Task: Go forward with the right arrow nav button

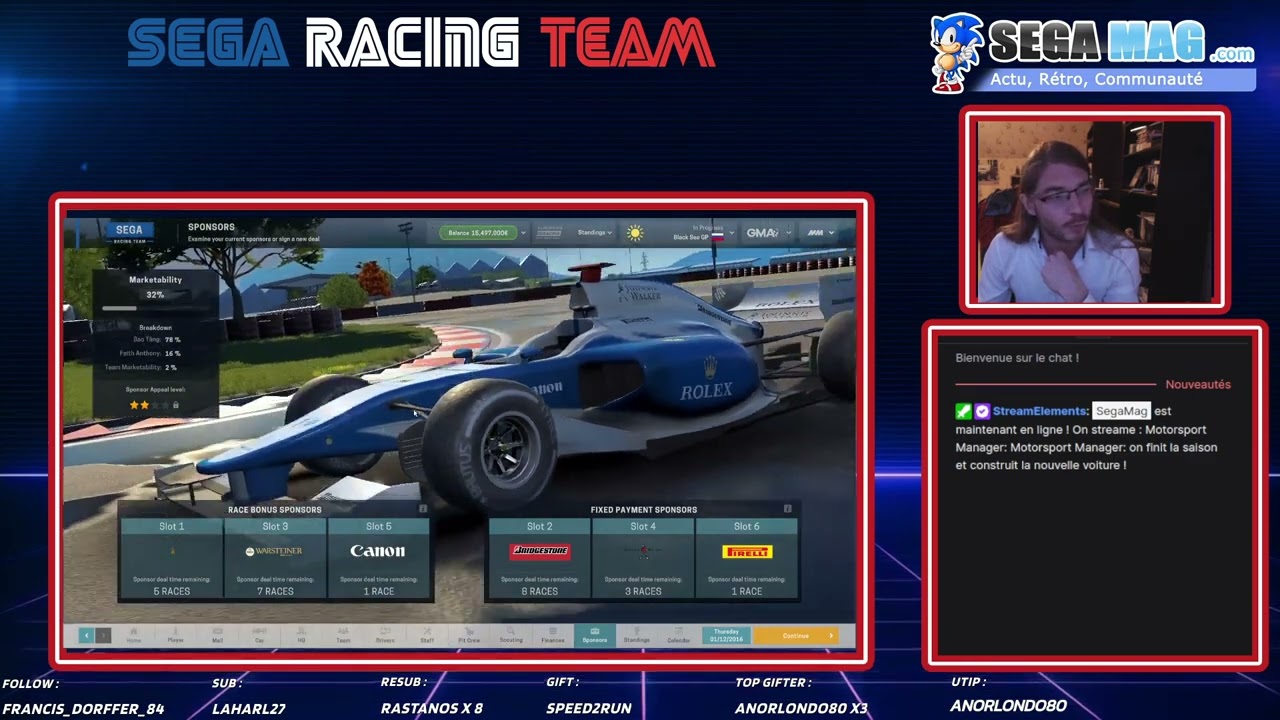Action: coord(102,635)
